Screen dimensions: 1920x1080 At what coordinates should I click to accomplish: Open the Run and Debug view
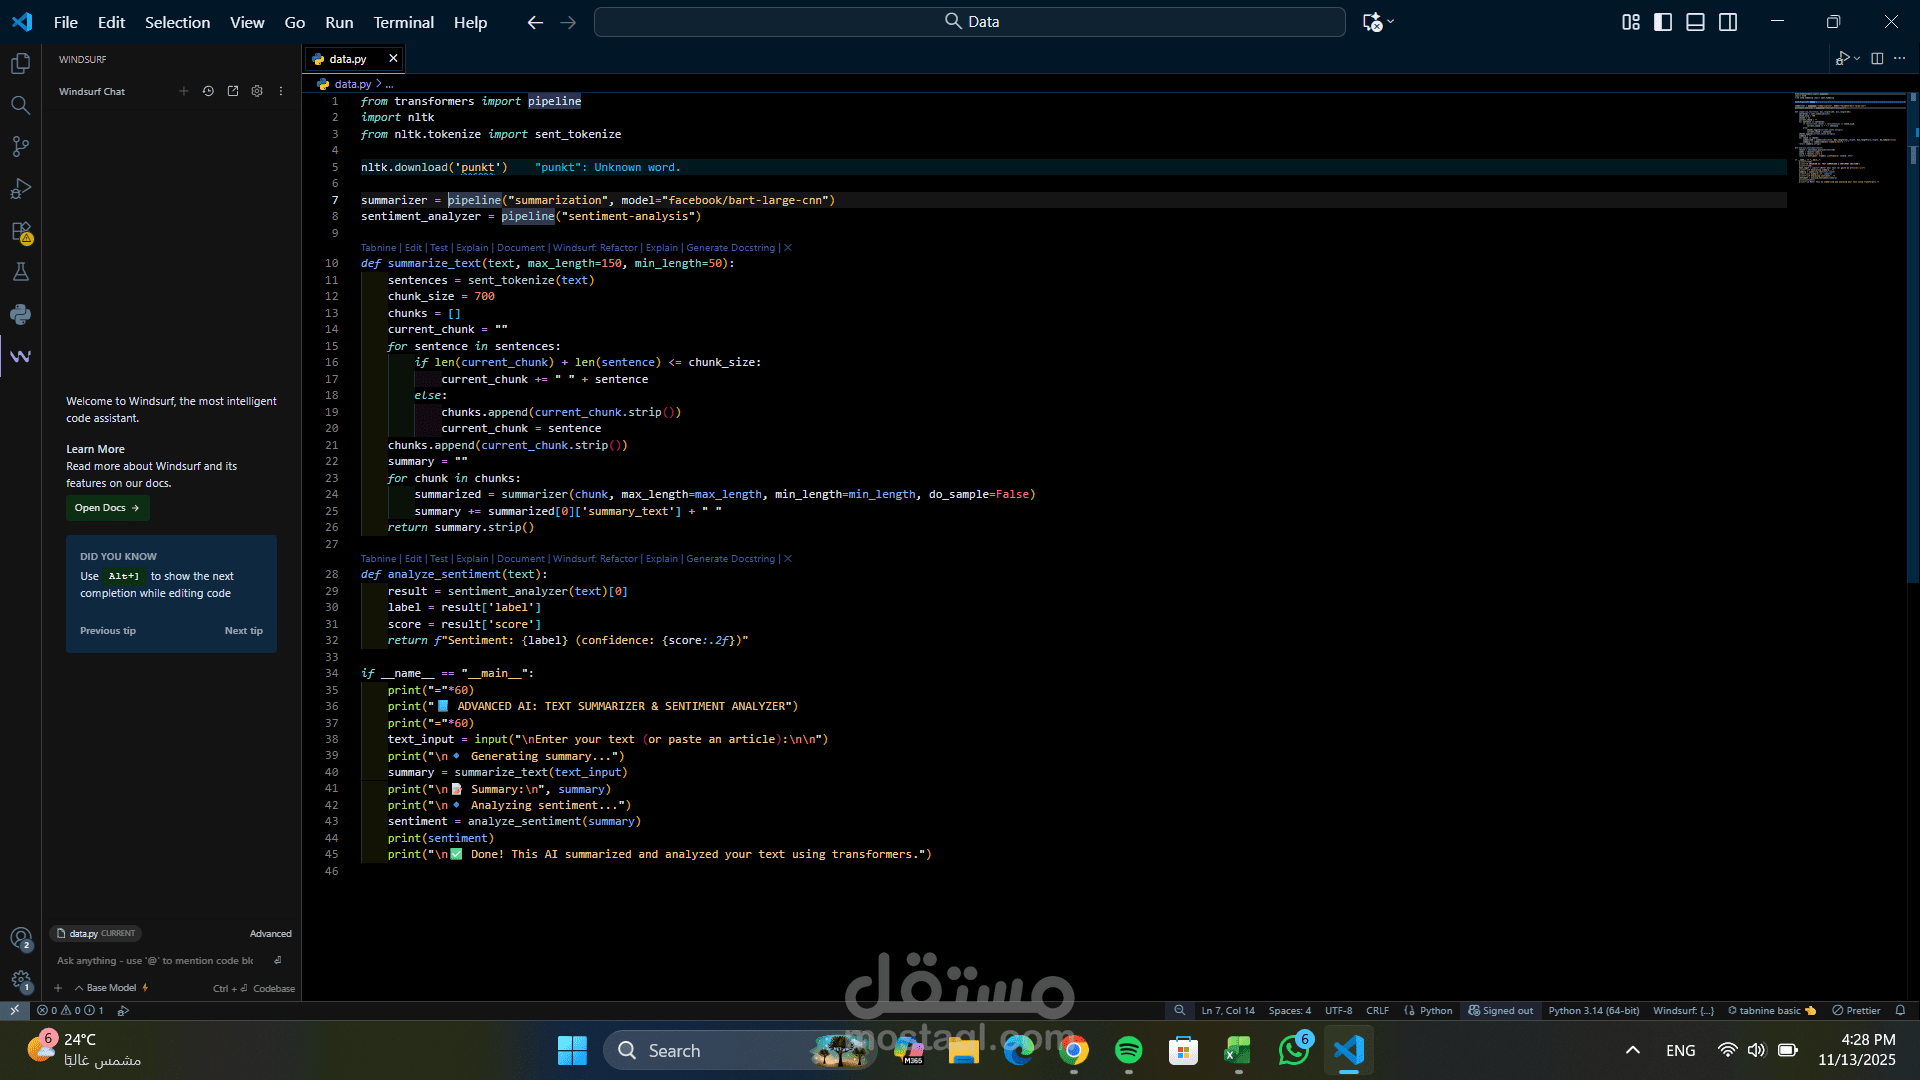[20, 189]
